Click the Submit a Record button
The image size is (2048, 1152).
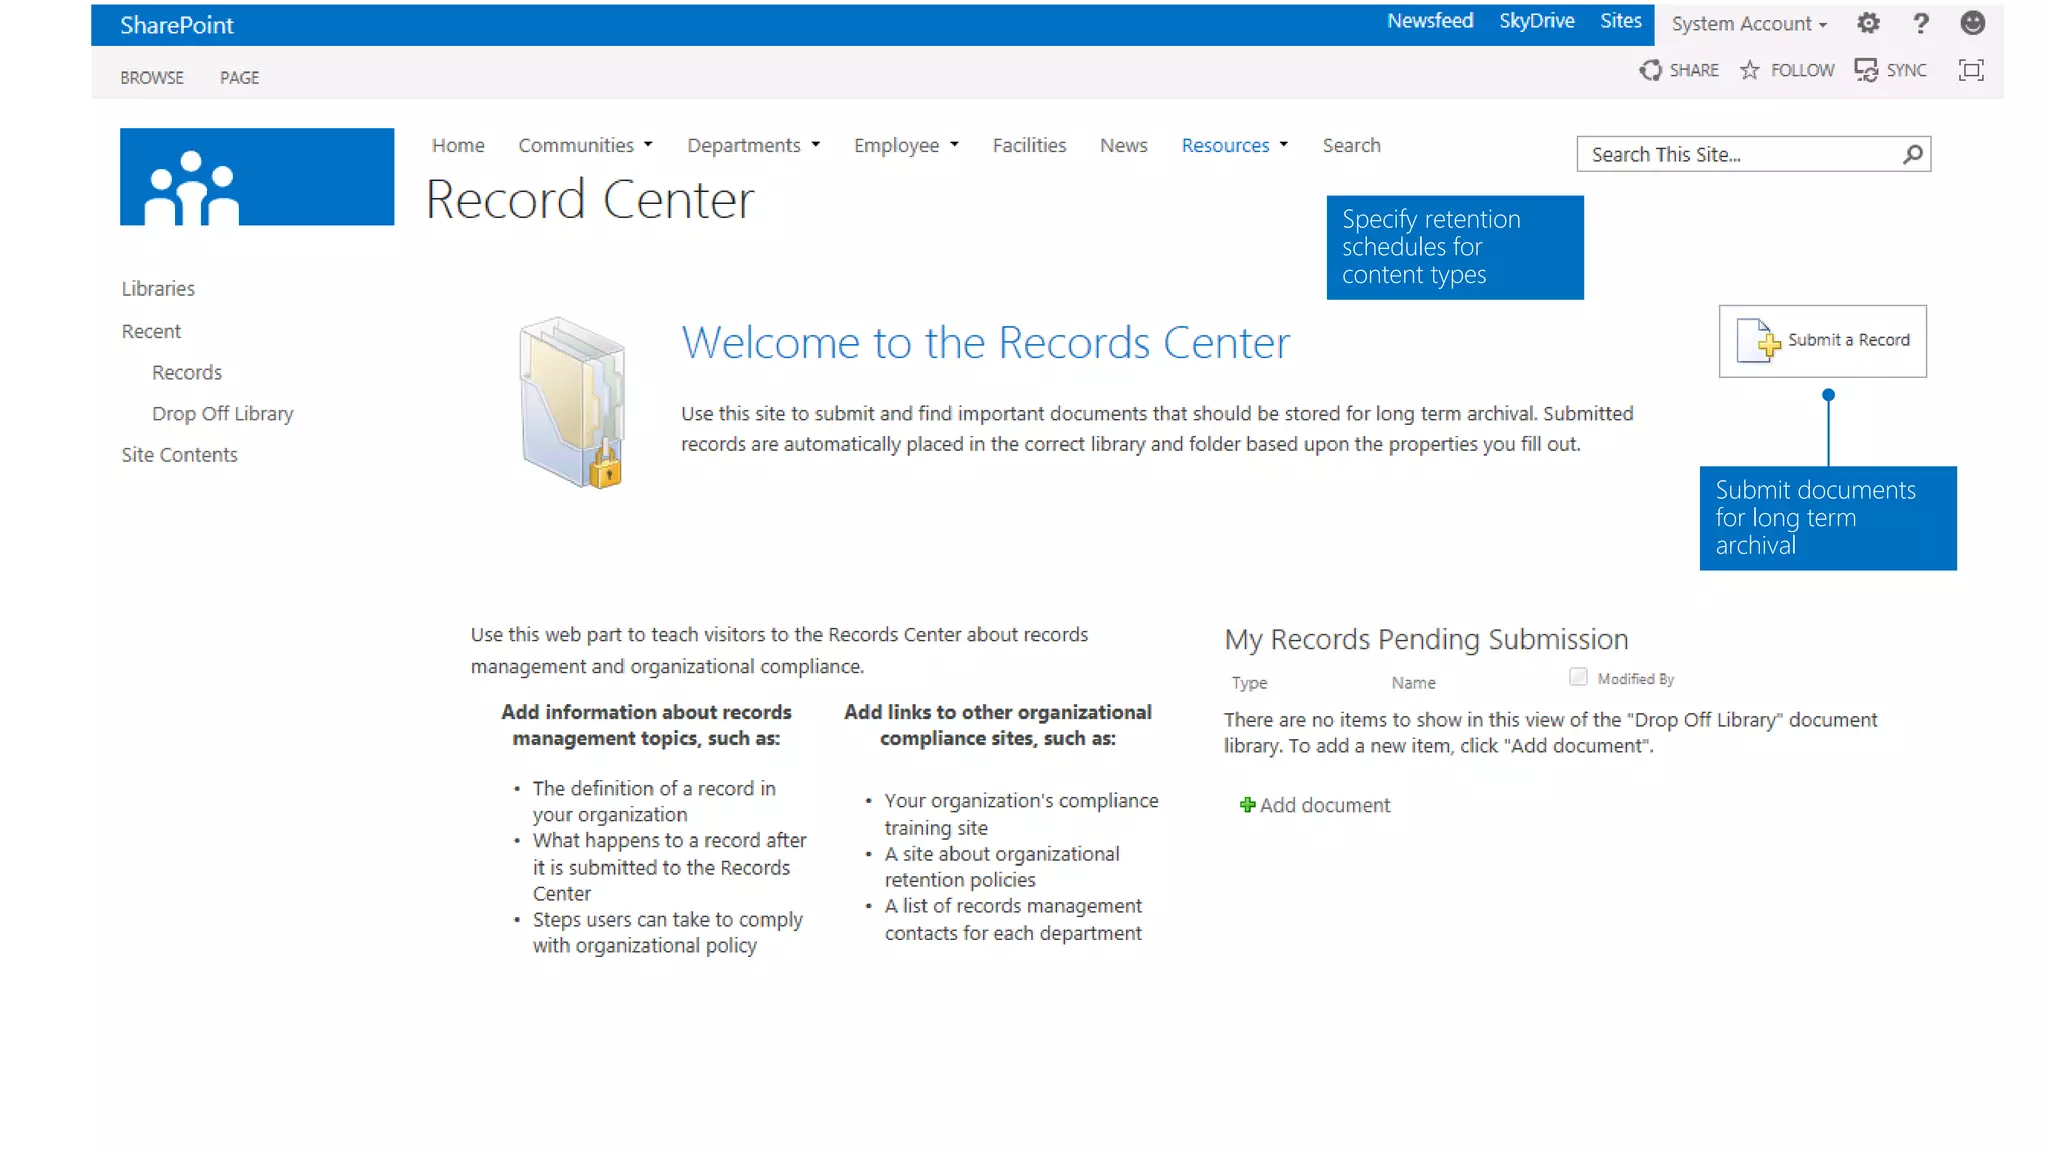pos(1822,341)
